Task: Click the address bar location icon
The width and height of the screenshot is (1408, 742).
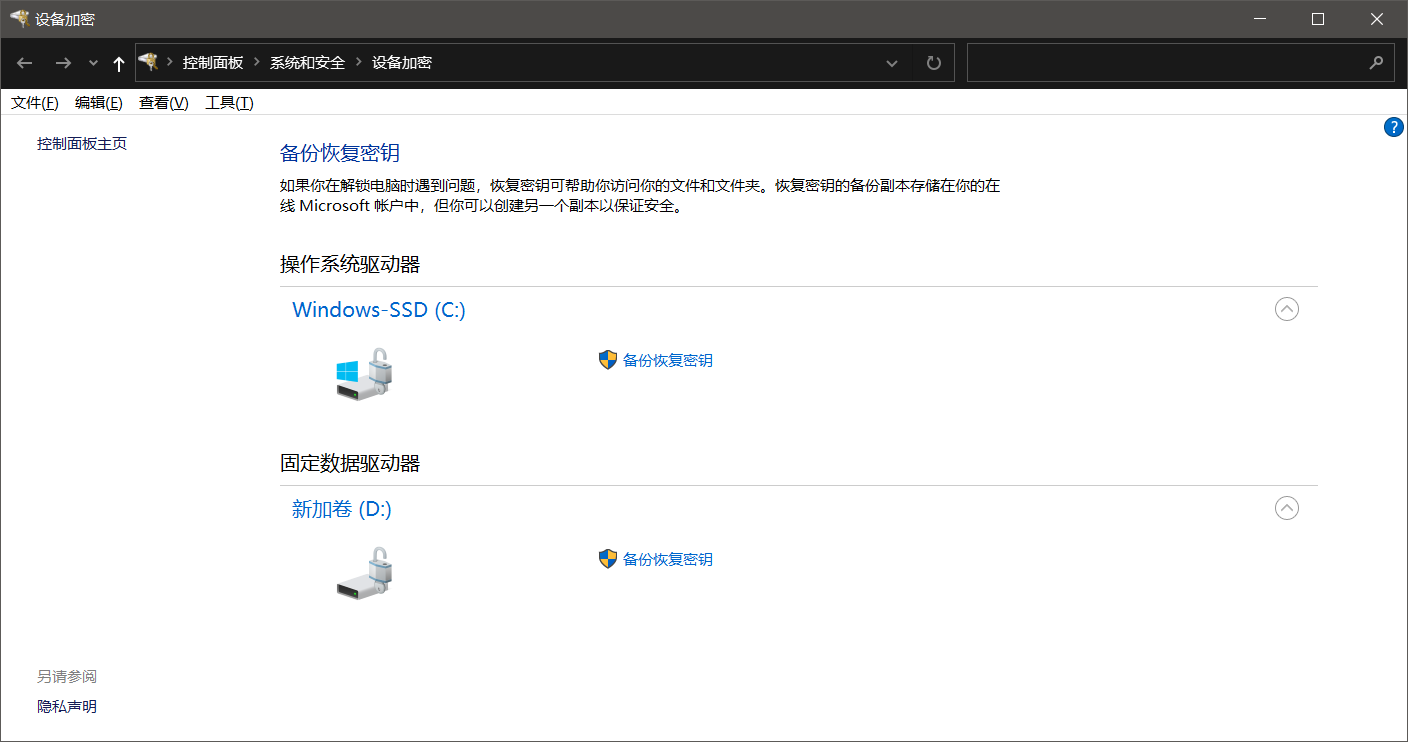Action: point(149,62)
